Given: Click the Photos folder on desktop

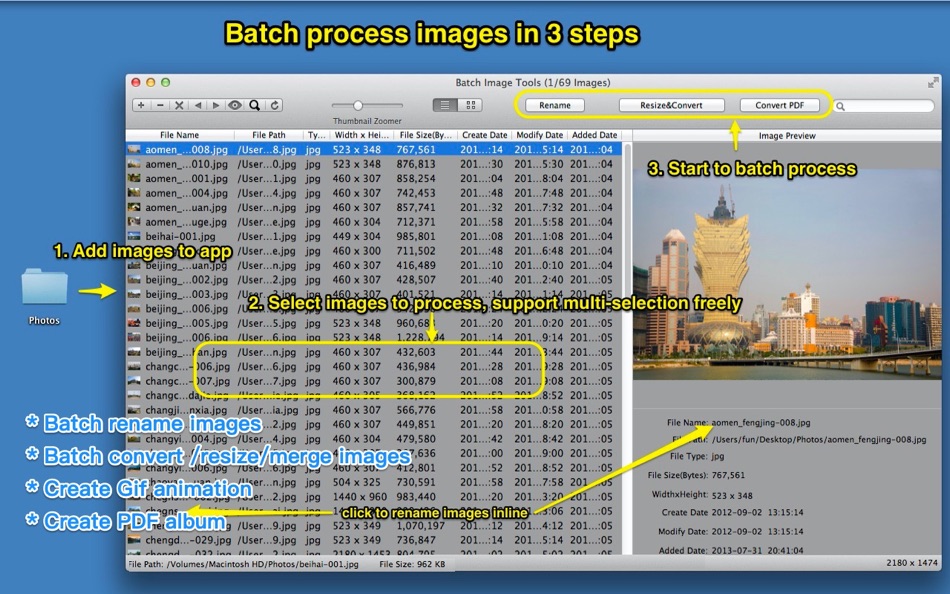Looking at the screenshot, I should pos(44,287).
